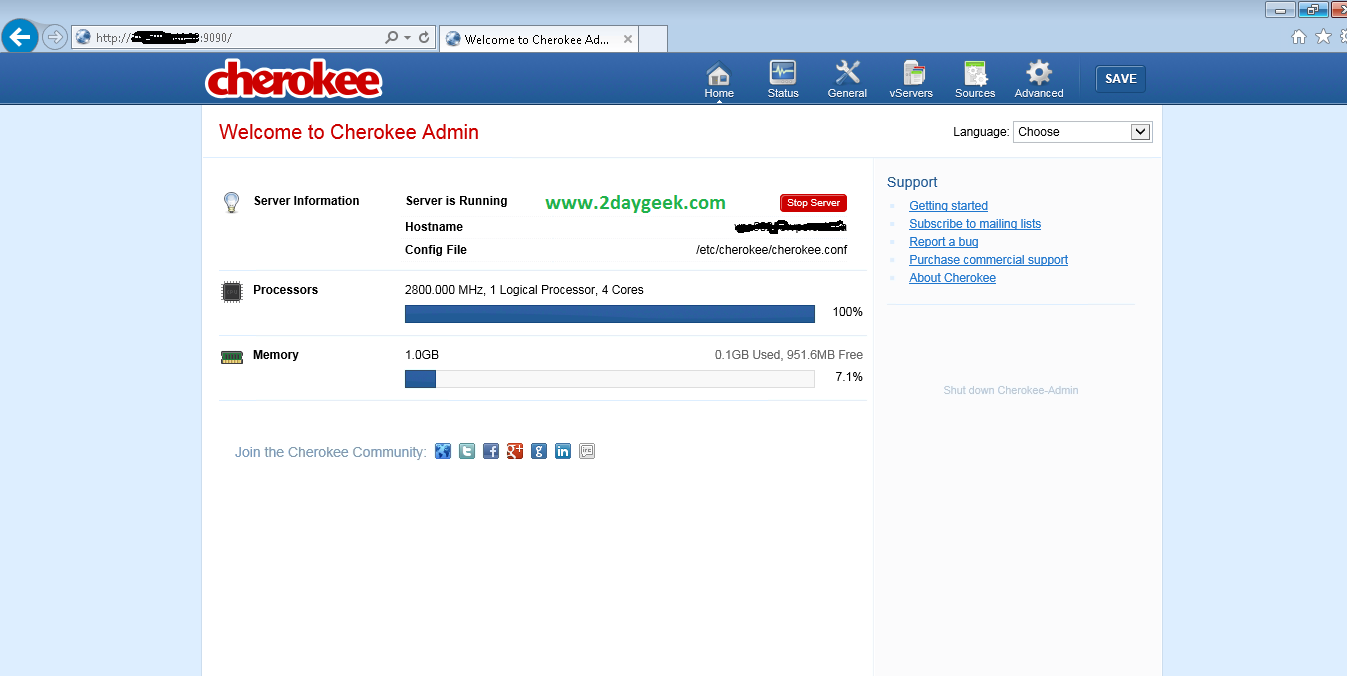Stop the running server
Screen dimensions: 1347x676
(813, 203)
